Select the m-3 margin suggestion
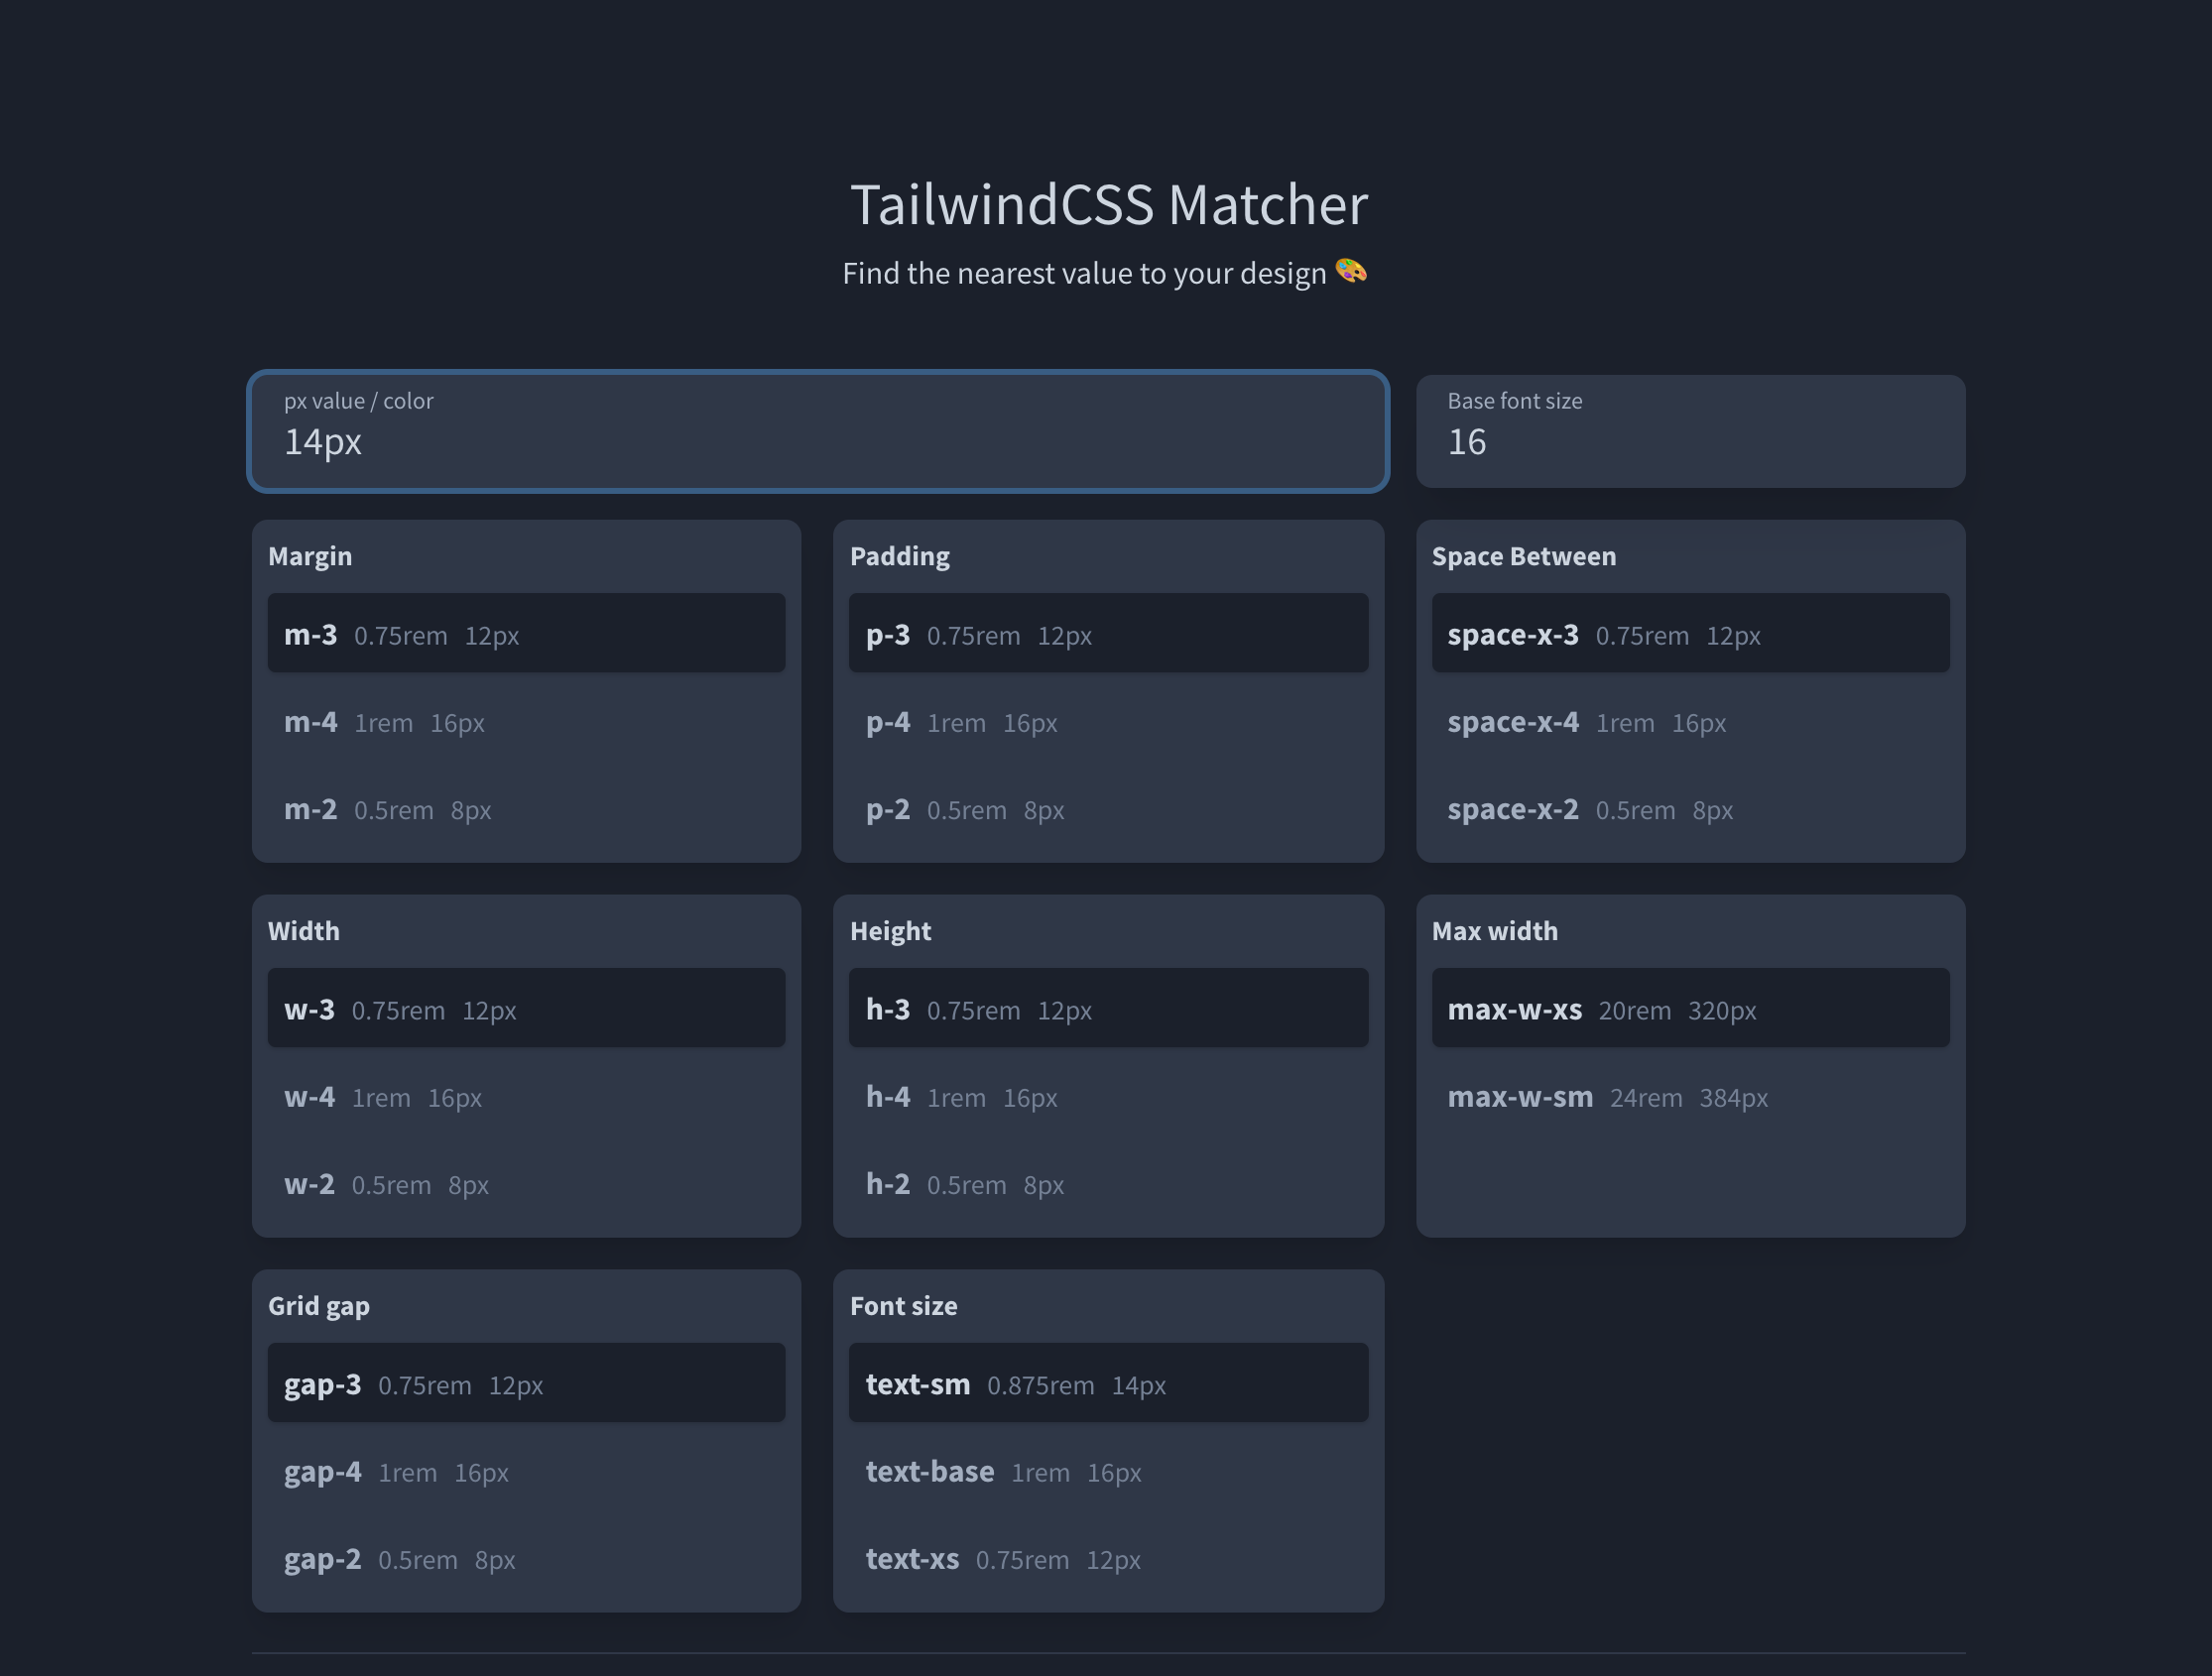This screenshot has height=1676, width=2212. [525, 633]
